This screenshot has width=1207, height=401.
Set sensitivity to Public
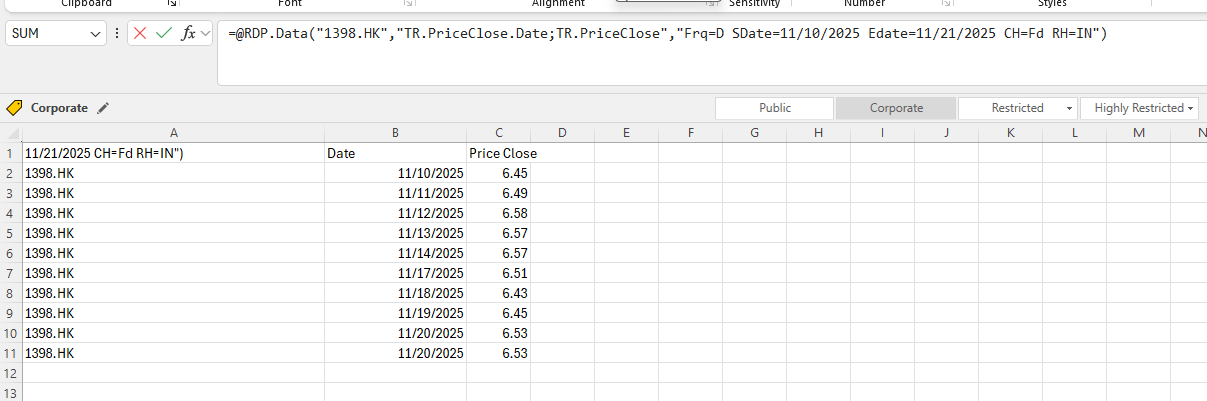[774, 108]
